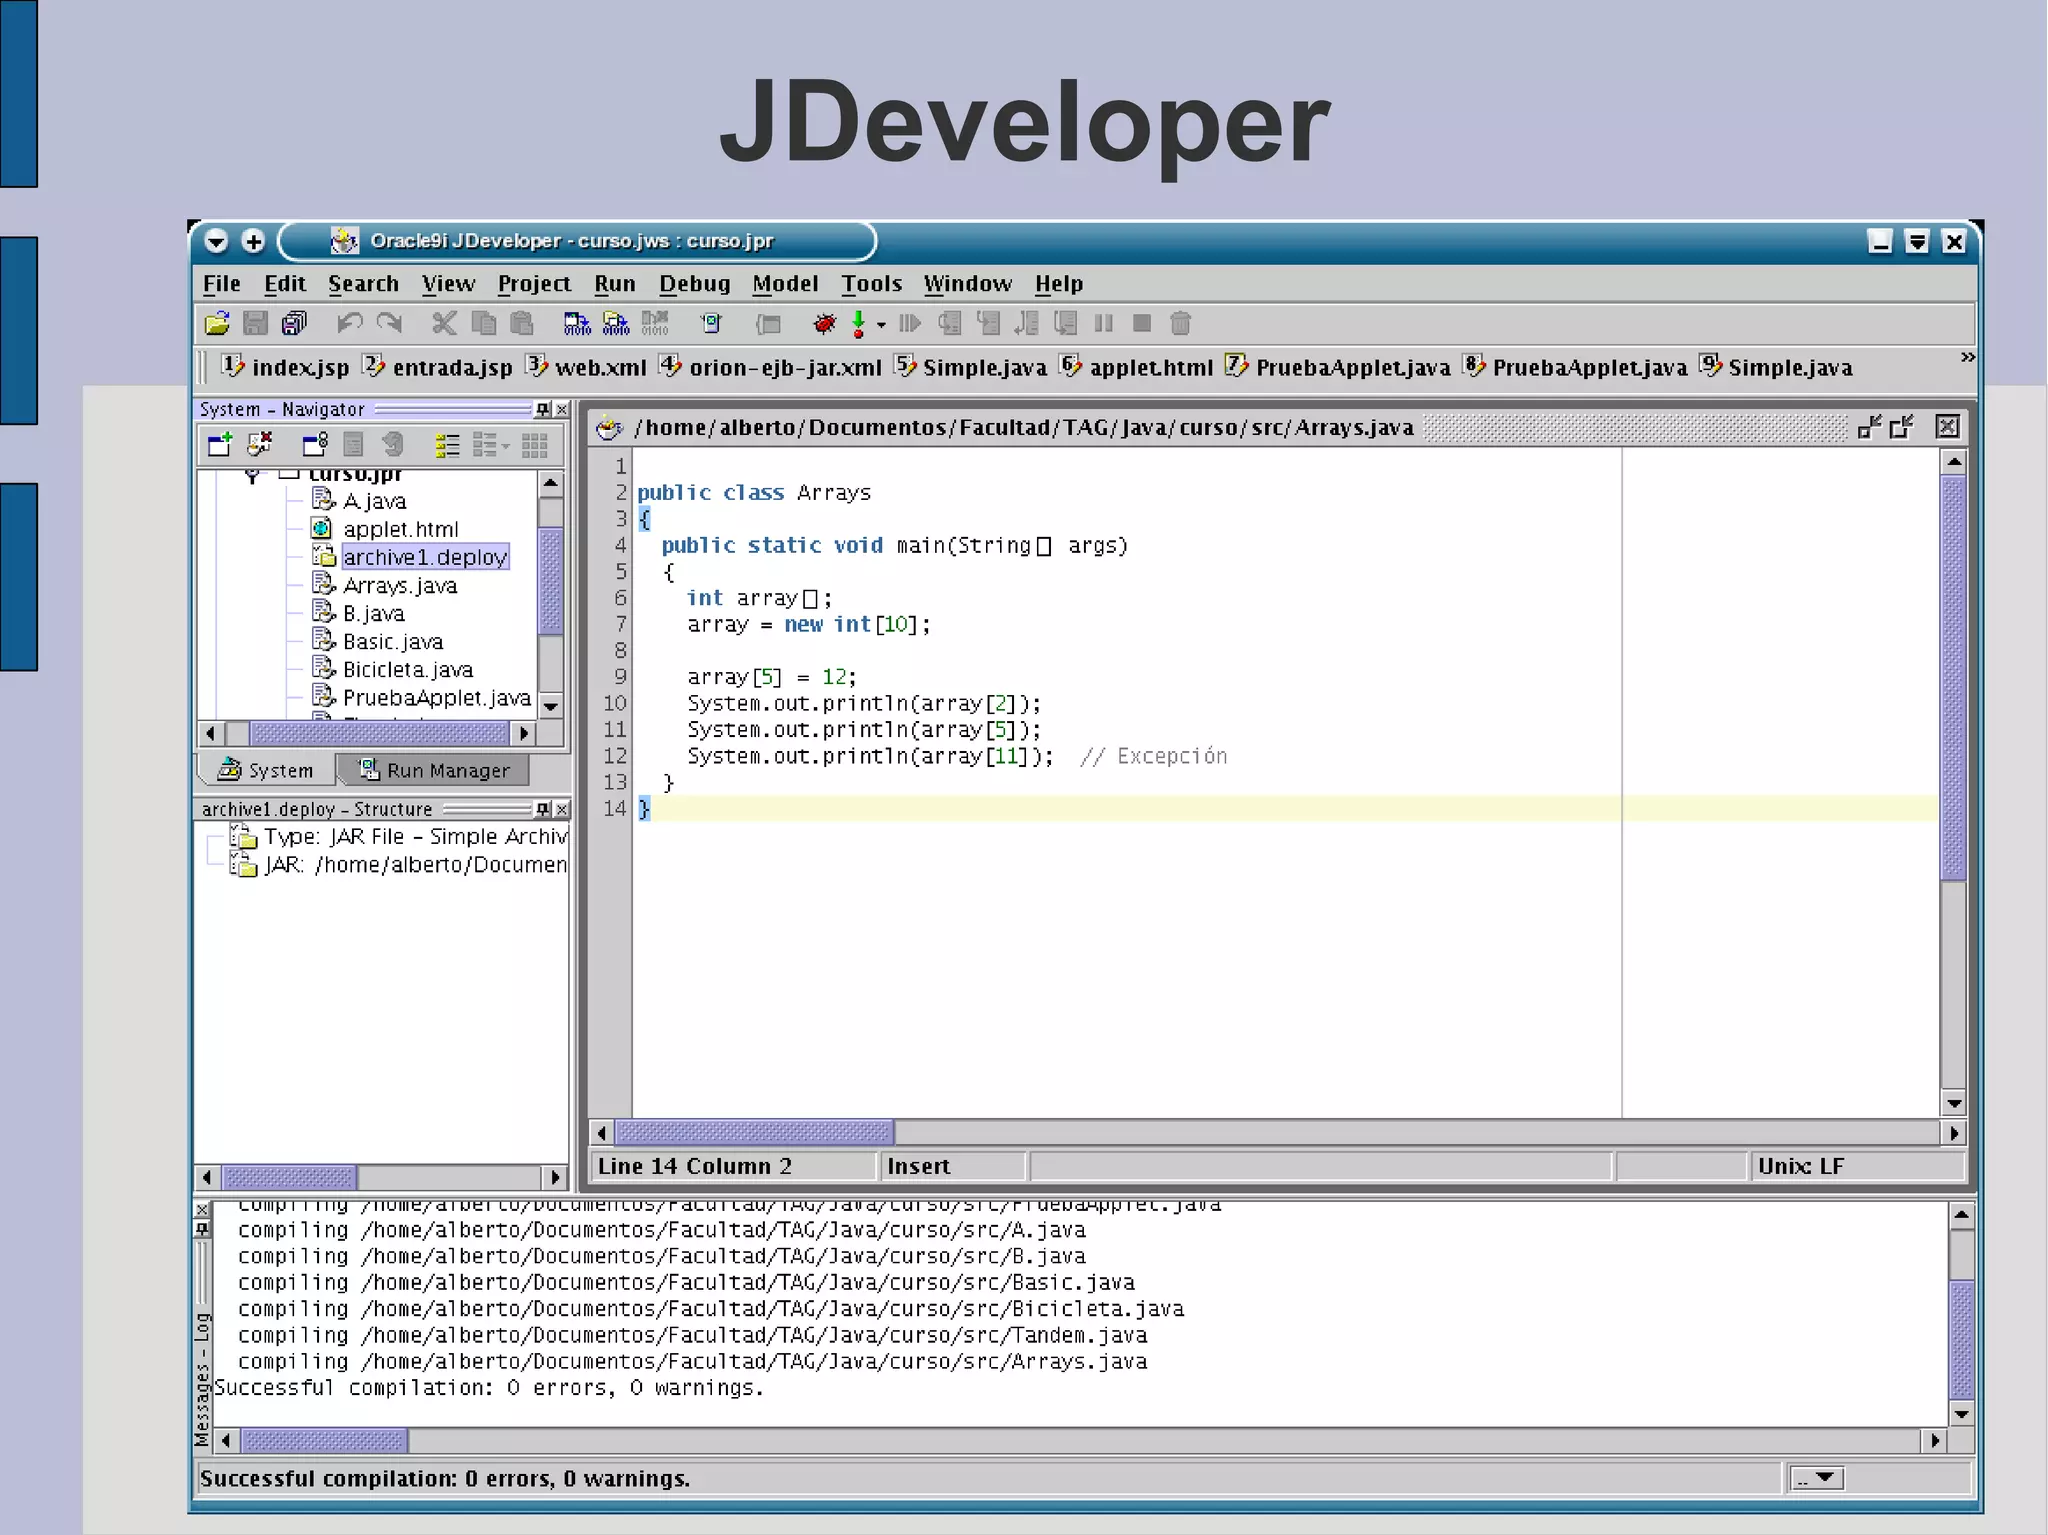The image size is (2048, 1535).
Task: Open the orion-ejb-jar.xml document shortcut
Action: [x=770, y=367]
